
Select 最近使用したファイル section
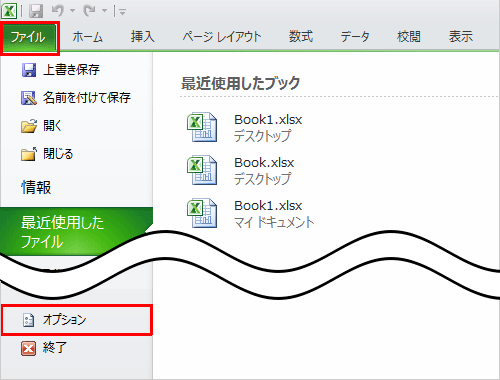(76, 232)
